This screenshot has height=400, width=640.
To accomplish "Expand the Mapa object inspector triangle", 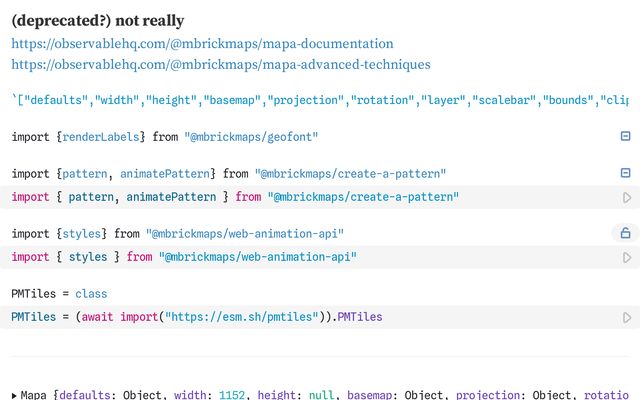I will click(x=14, y=395).
